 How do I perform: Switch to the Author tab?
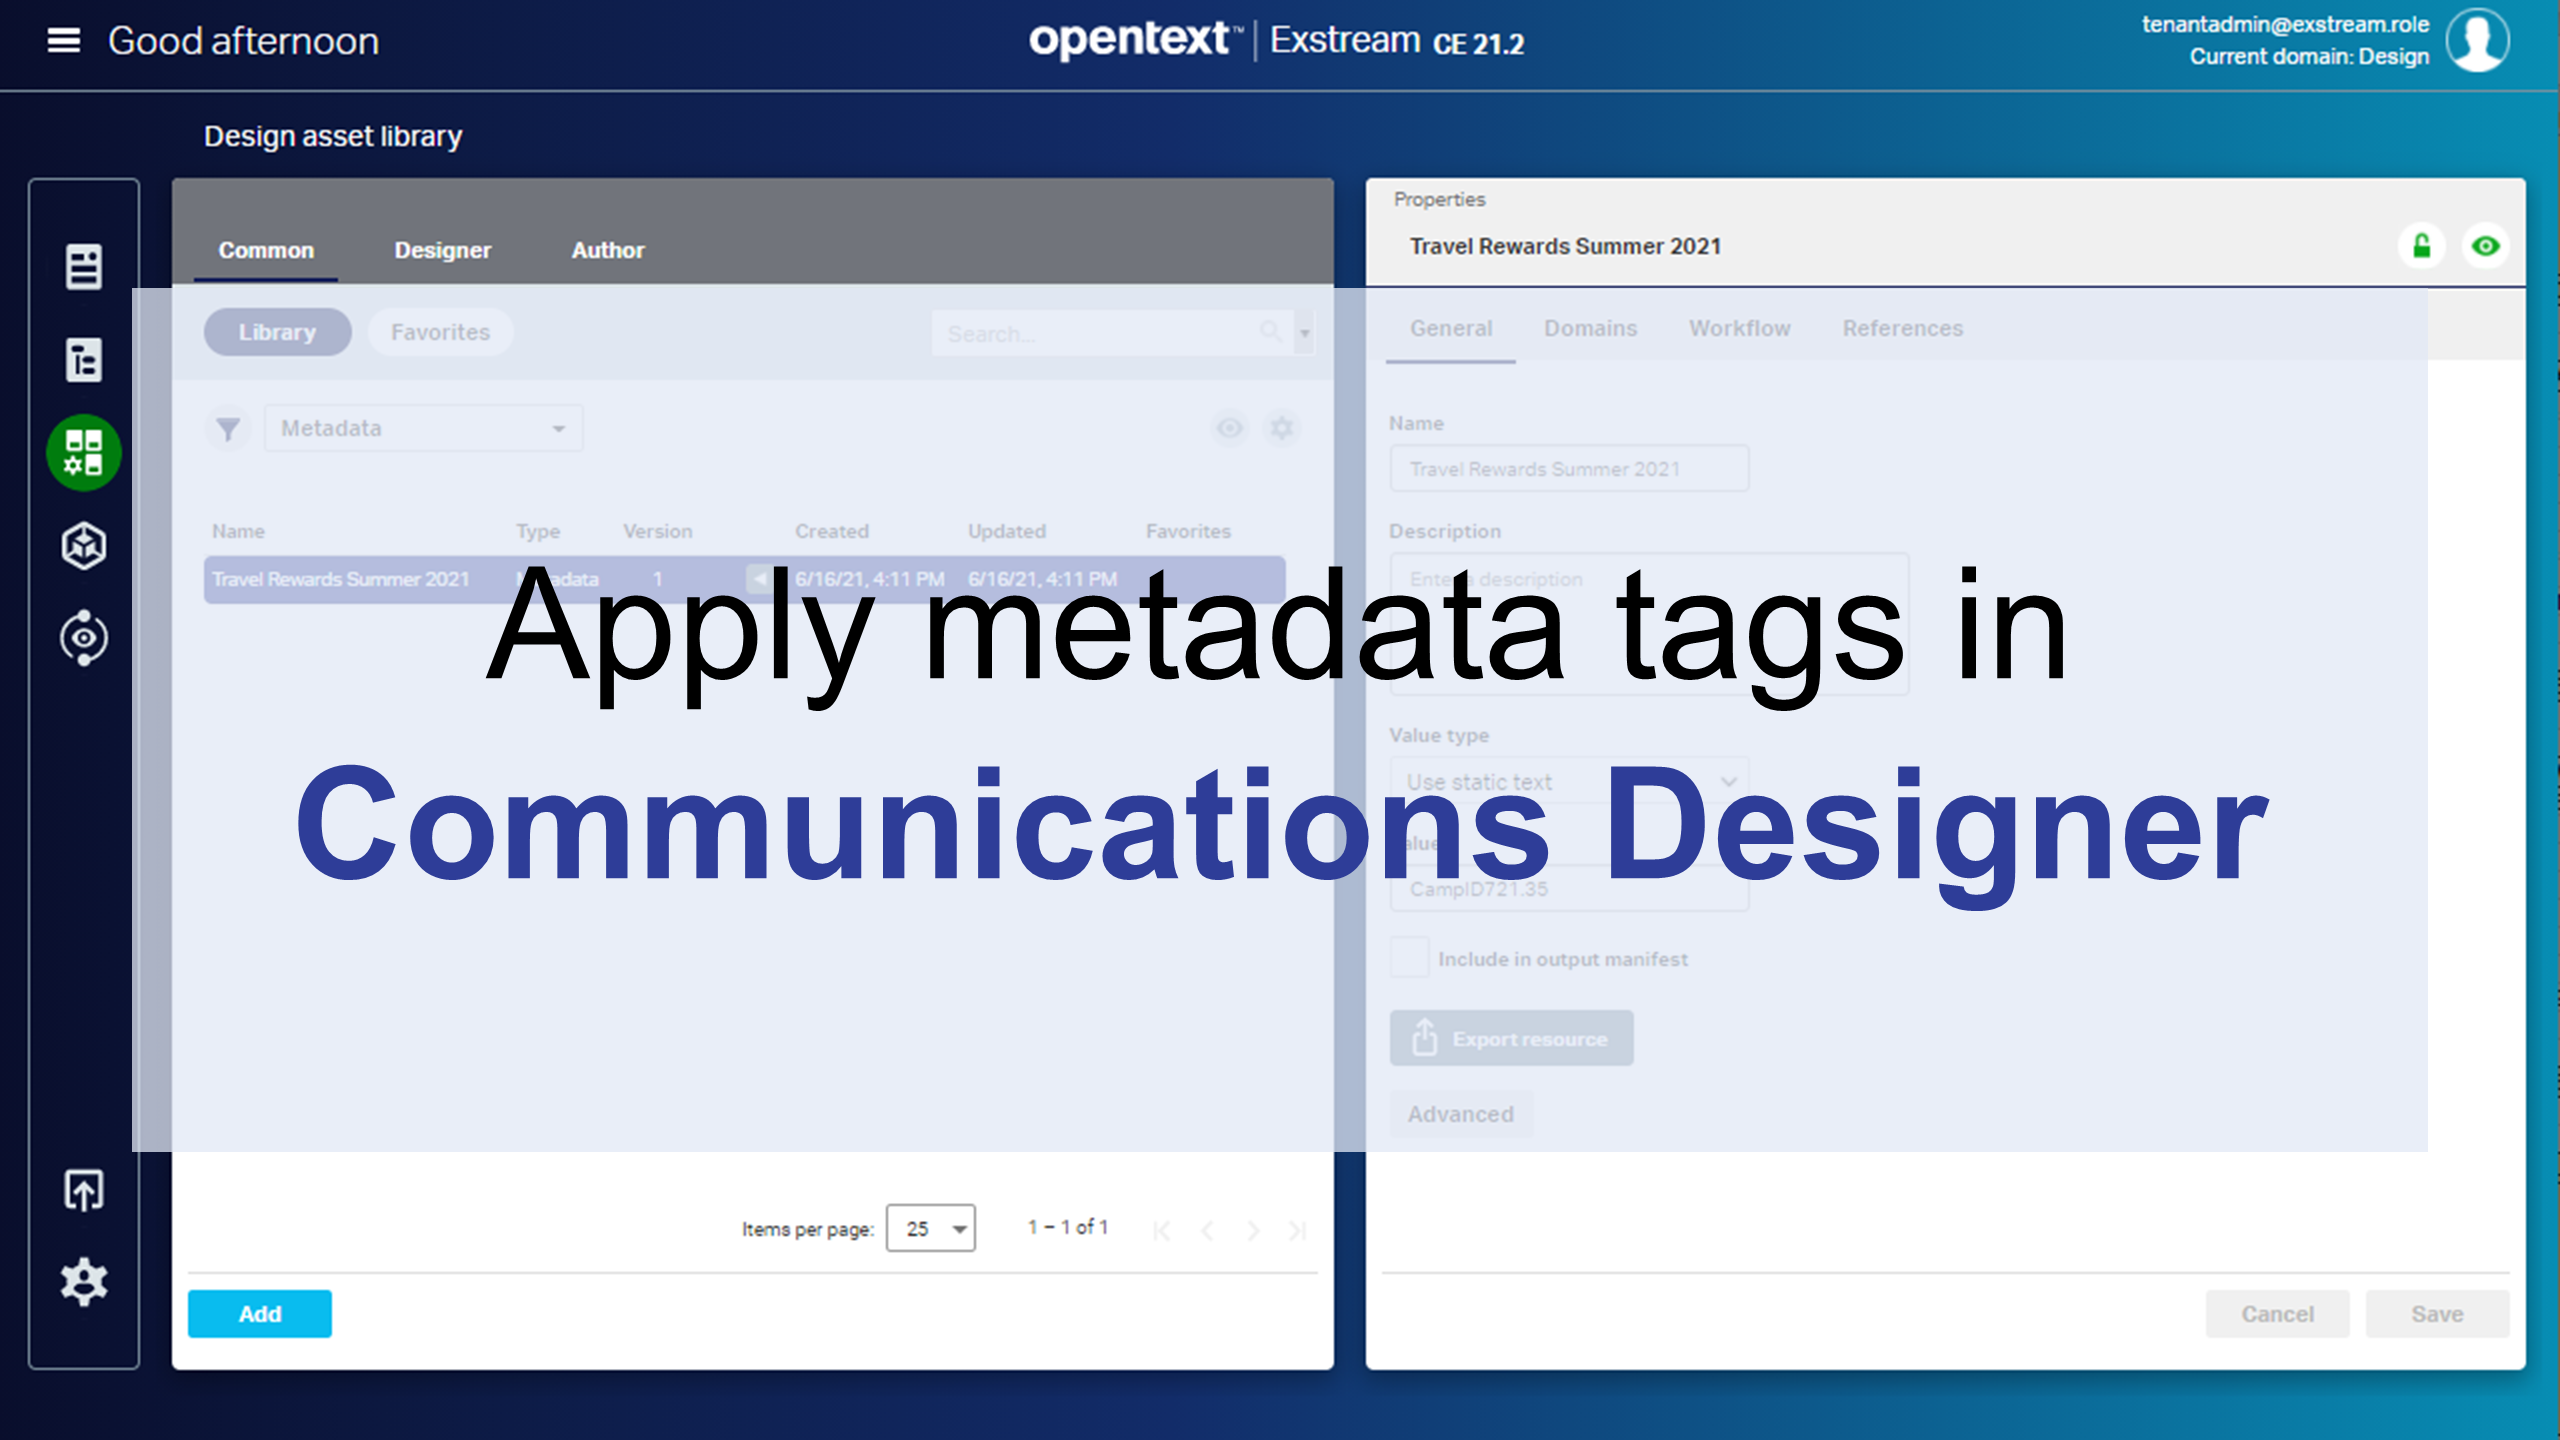click(x=608, y=250)
